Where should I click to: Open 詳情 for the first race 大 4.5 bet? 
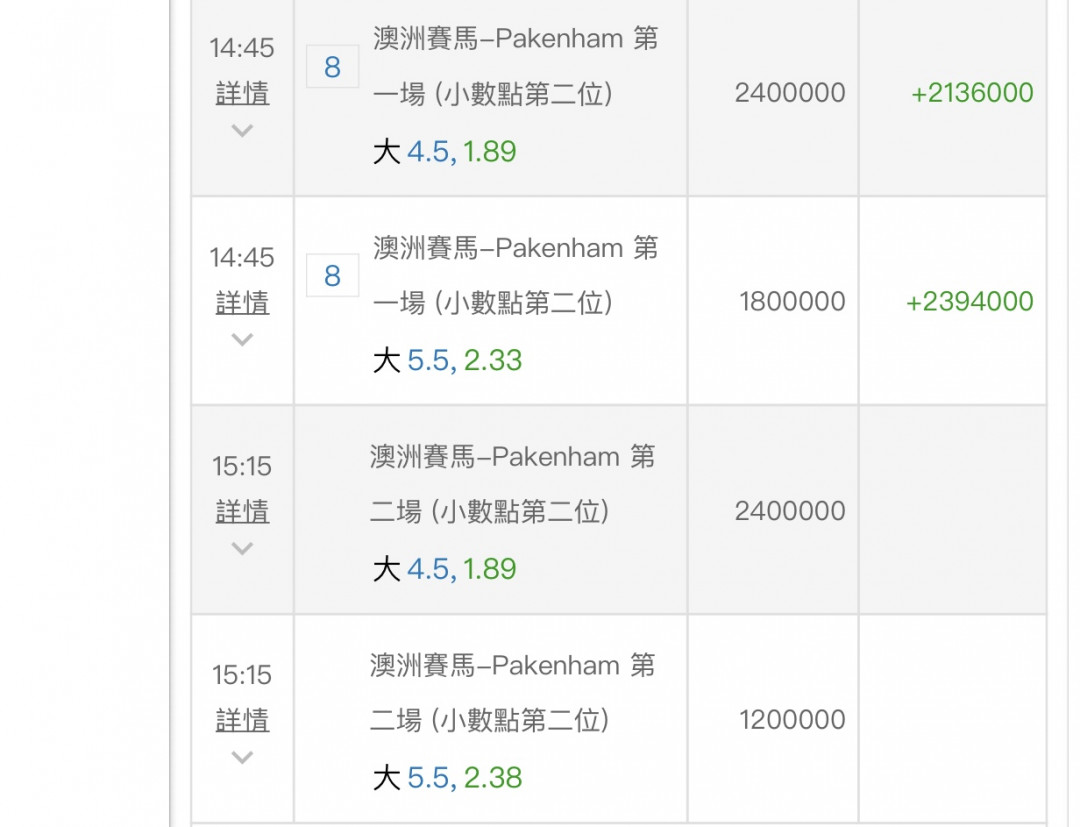pyautogui.click(x=242, y=94)
